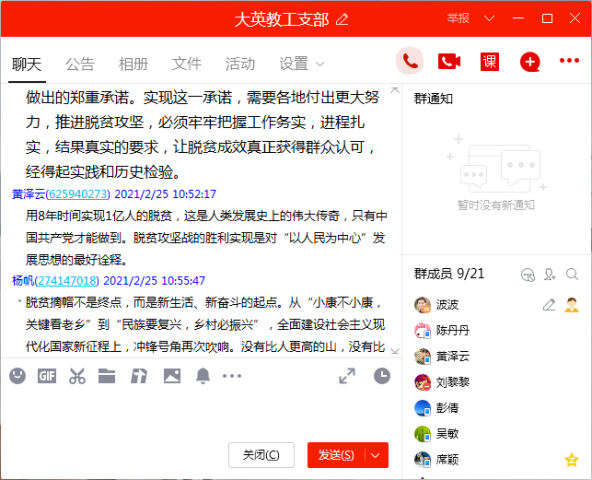Edit the group name with the pencil icon
Screen dimensions: 592x480
(x=342, y=19)
